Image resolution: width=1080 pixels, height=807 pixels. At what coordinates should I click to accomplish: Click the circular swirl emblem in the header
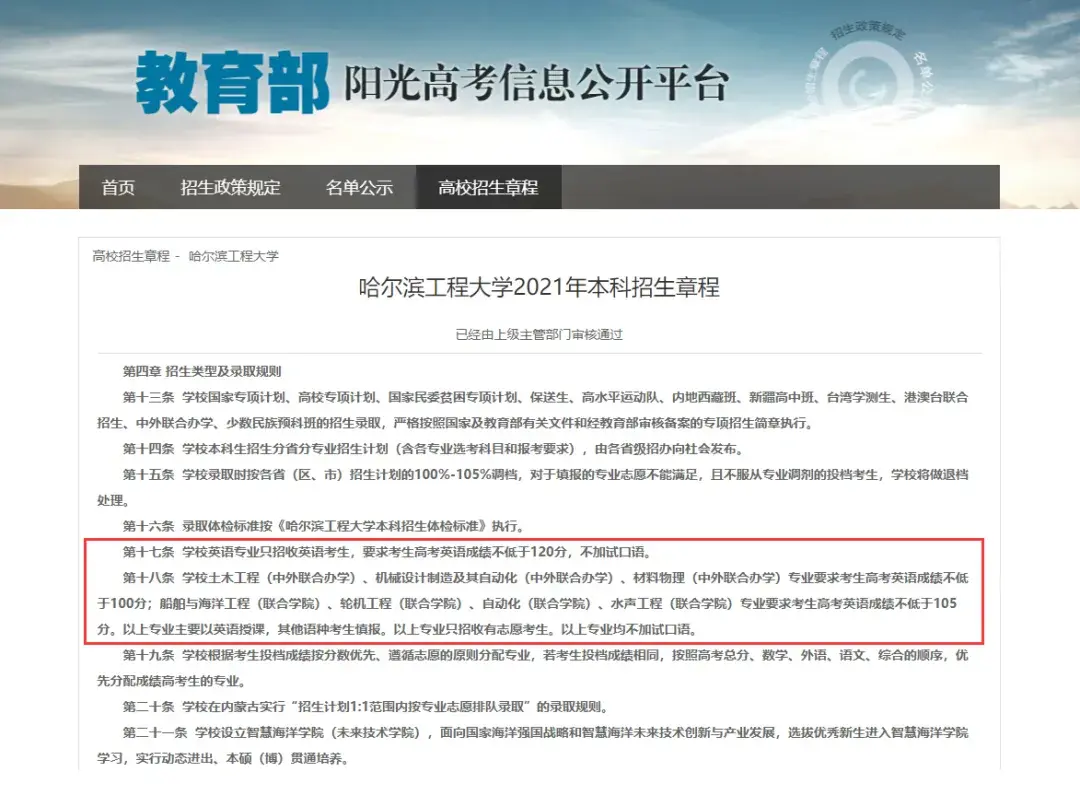coord(869,81)
